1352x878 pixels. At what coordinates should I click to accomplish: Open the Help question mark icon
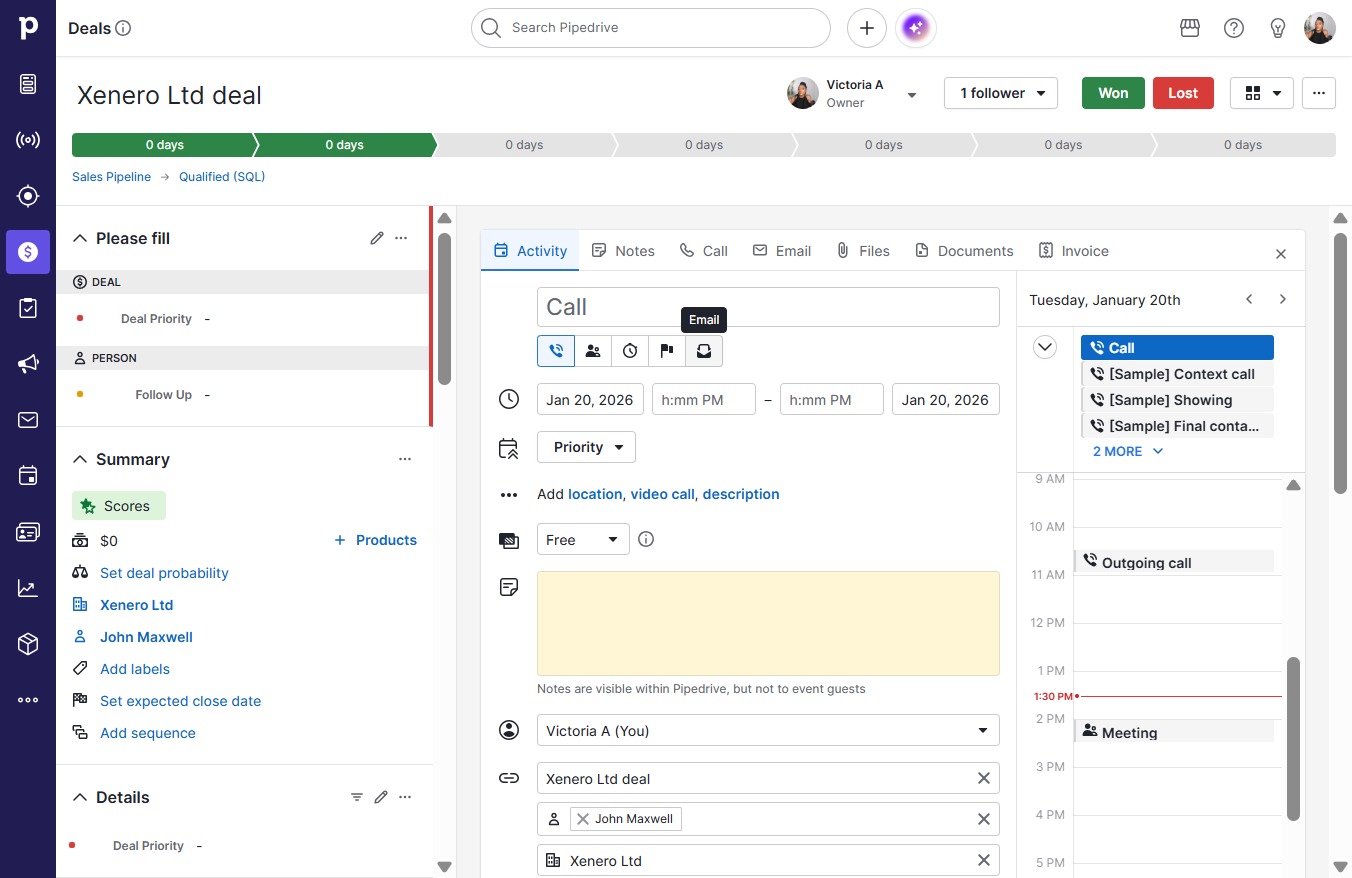pos(1234,28)
